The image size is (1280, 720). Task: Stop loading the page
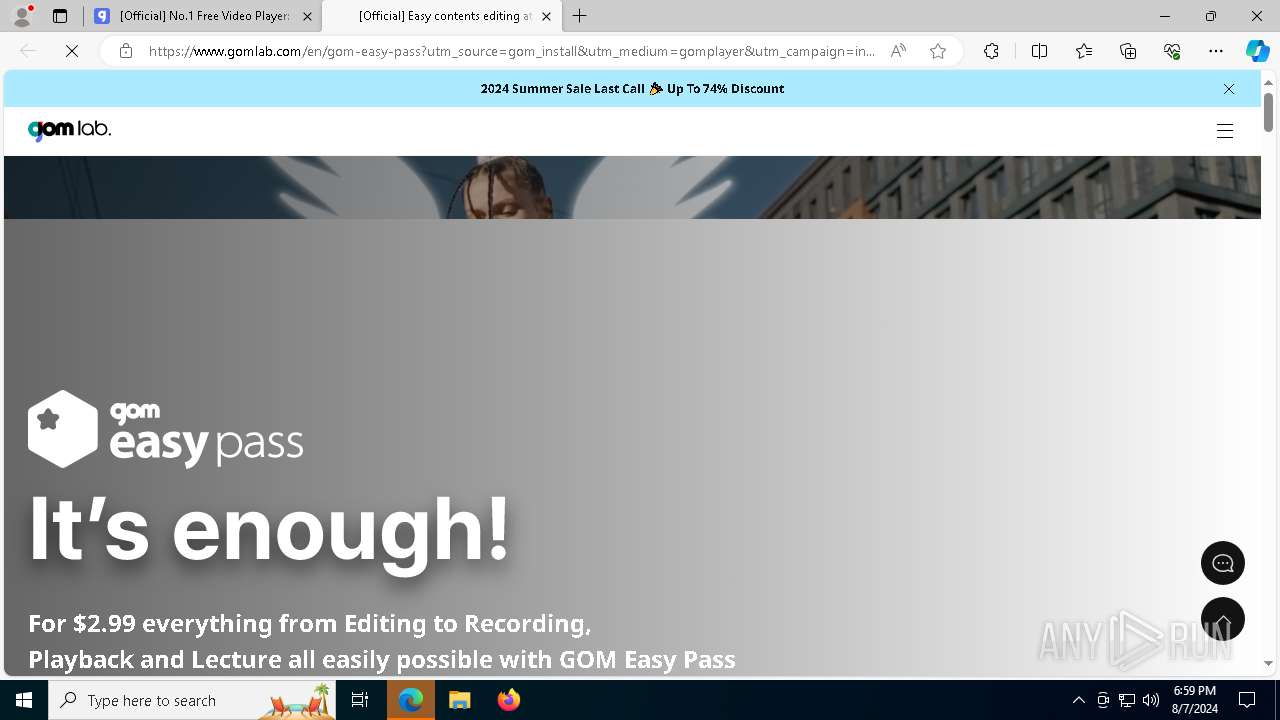click(72, 51)
